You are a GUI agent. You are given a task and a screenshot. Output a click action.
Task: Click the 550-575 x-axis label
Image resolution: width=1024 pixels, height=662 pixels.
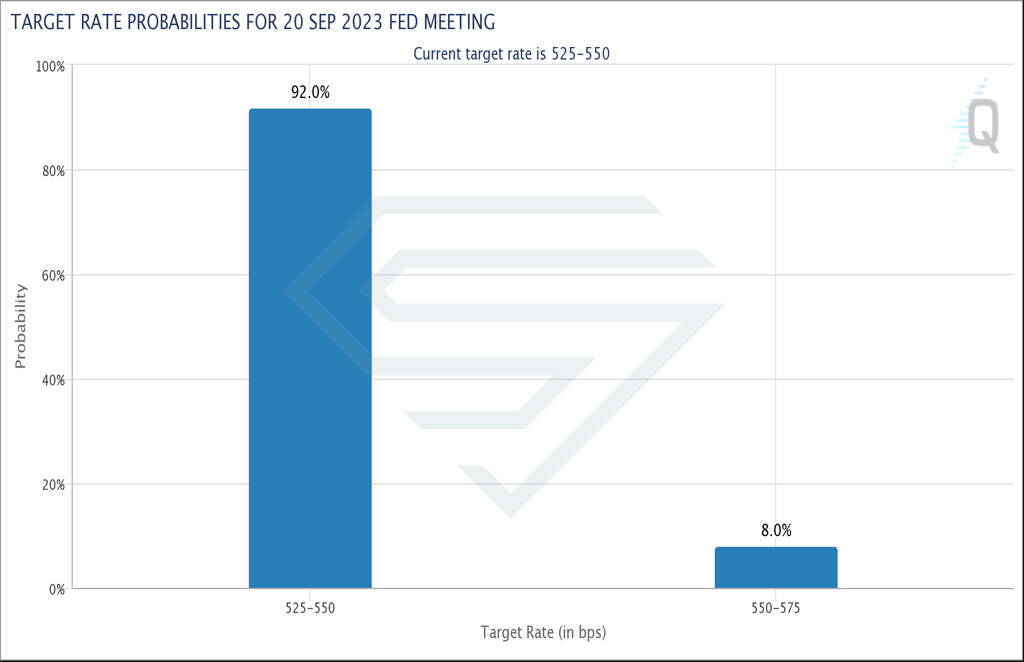(x=775, y=608)
